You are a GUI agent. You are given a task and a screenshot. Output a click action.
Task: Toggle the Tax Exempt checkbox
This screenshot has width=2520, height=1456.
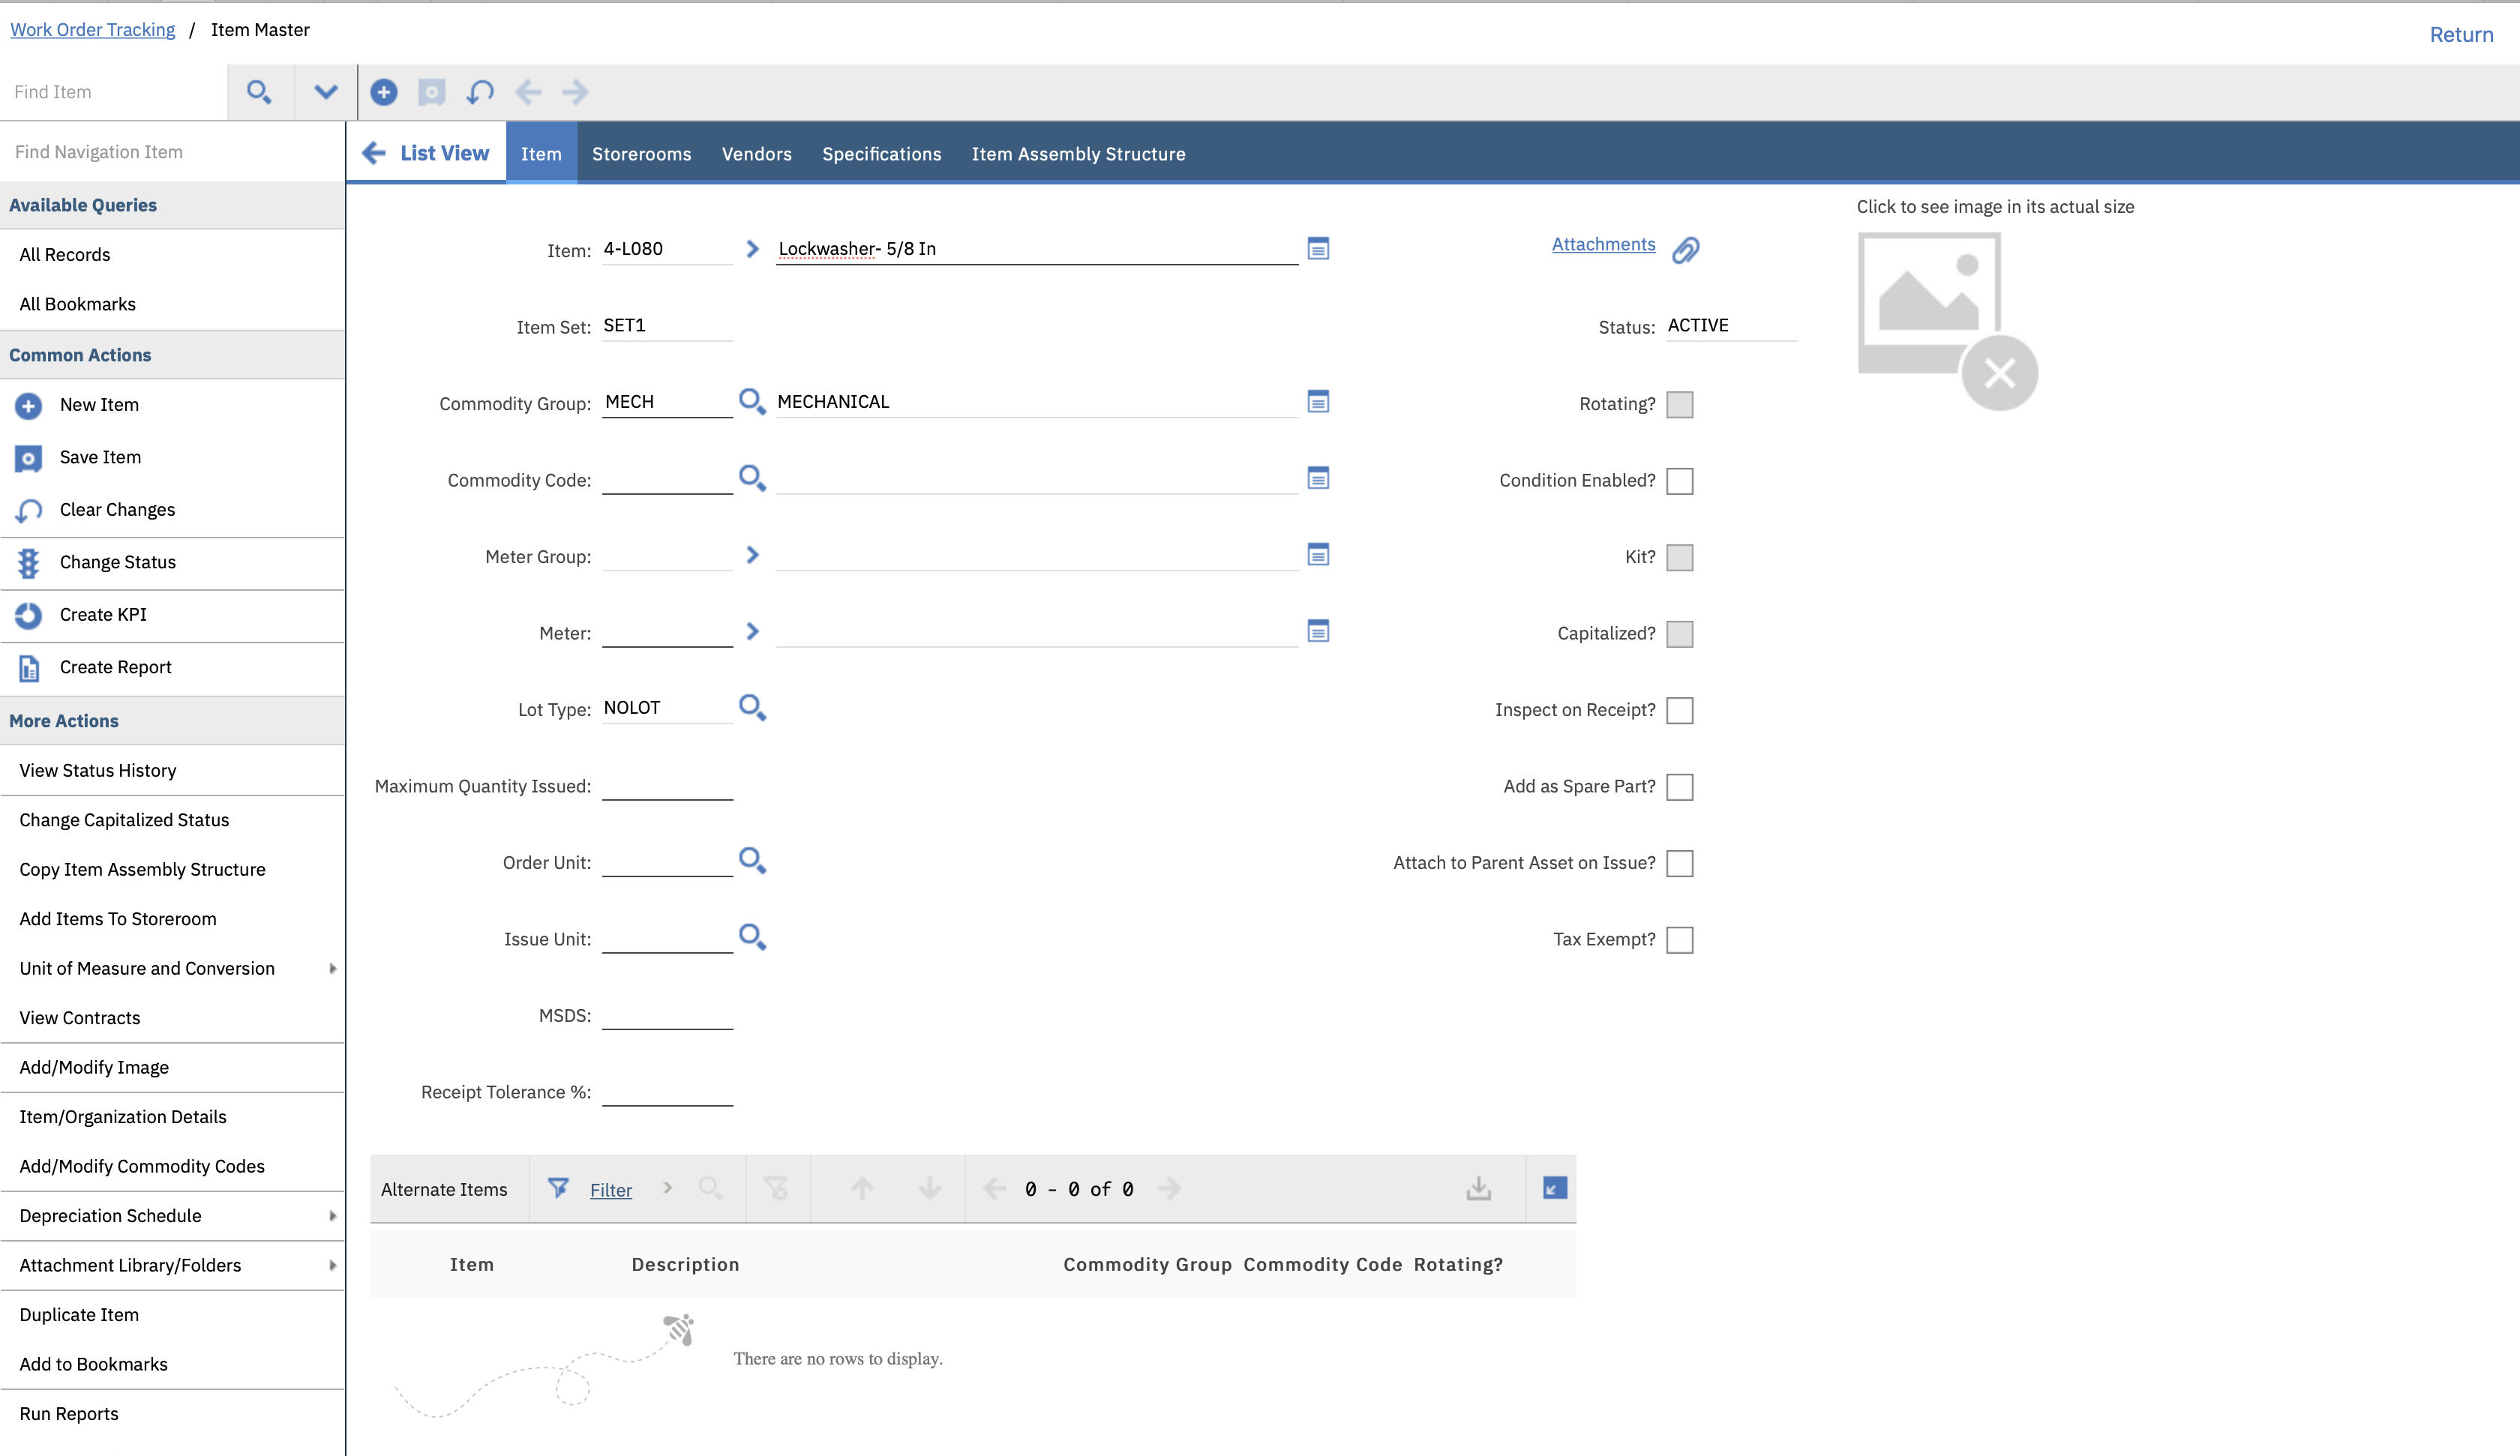coord(1679,940)
